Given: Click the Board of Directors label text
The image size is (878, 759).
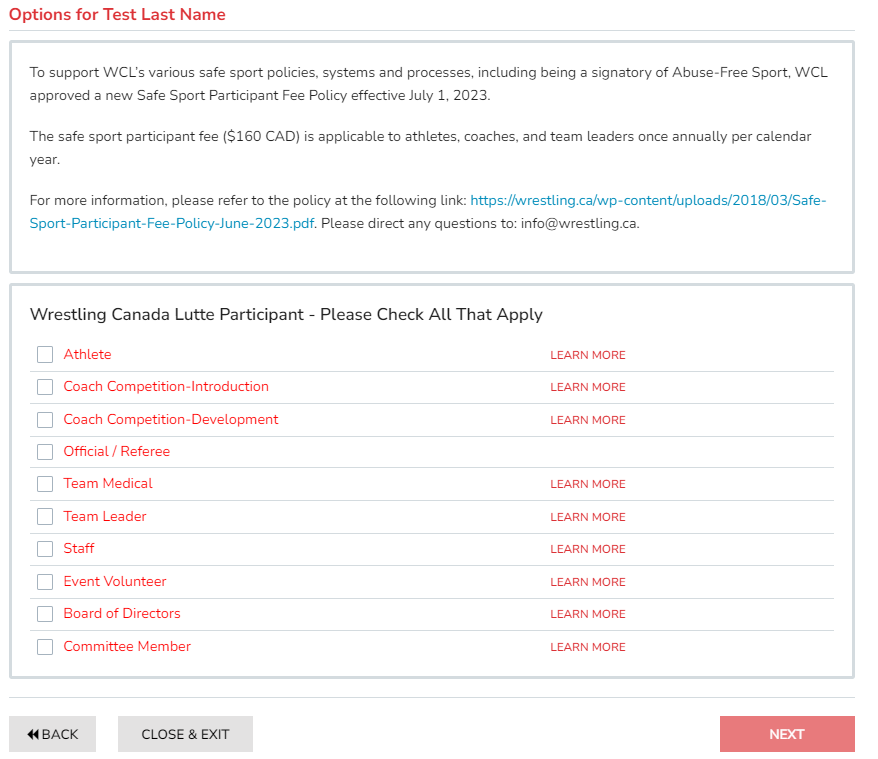Looking at the screenshot, I should pyautogui.click(x=122, y=614).
